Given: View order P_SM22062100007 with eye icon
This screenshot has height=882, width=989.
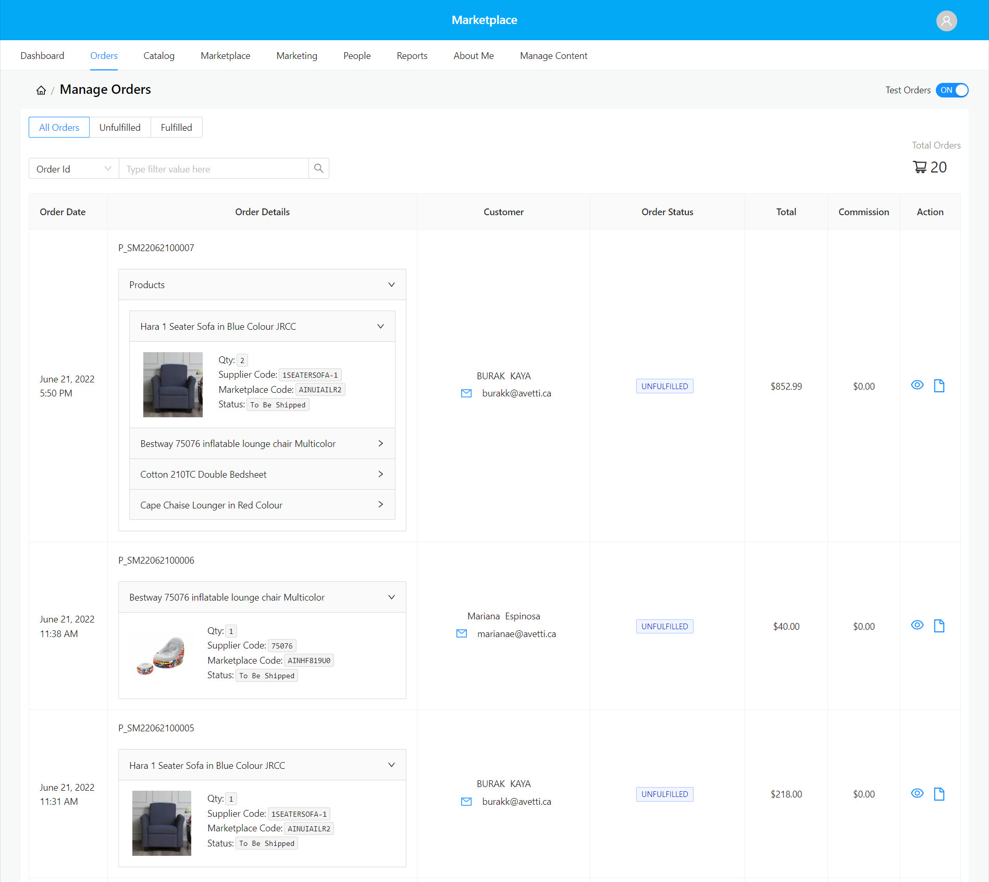Looking at the screenshot, I should [x=917, y=386].
